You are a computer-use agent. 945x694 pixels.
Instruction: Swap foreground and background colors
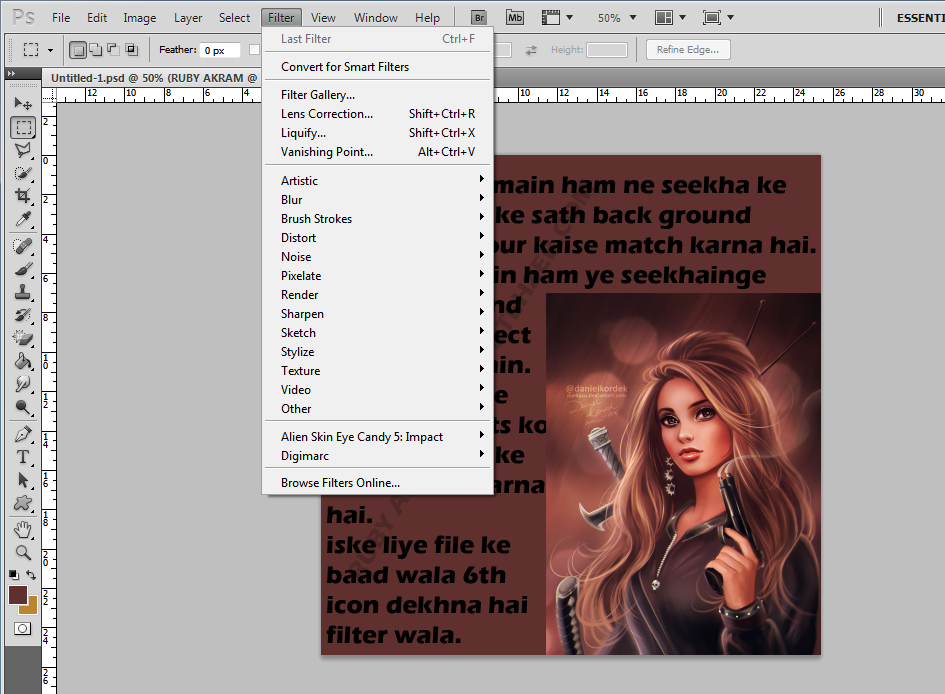click(31, 575)
